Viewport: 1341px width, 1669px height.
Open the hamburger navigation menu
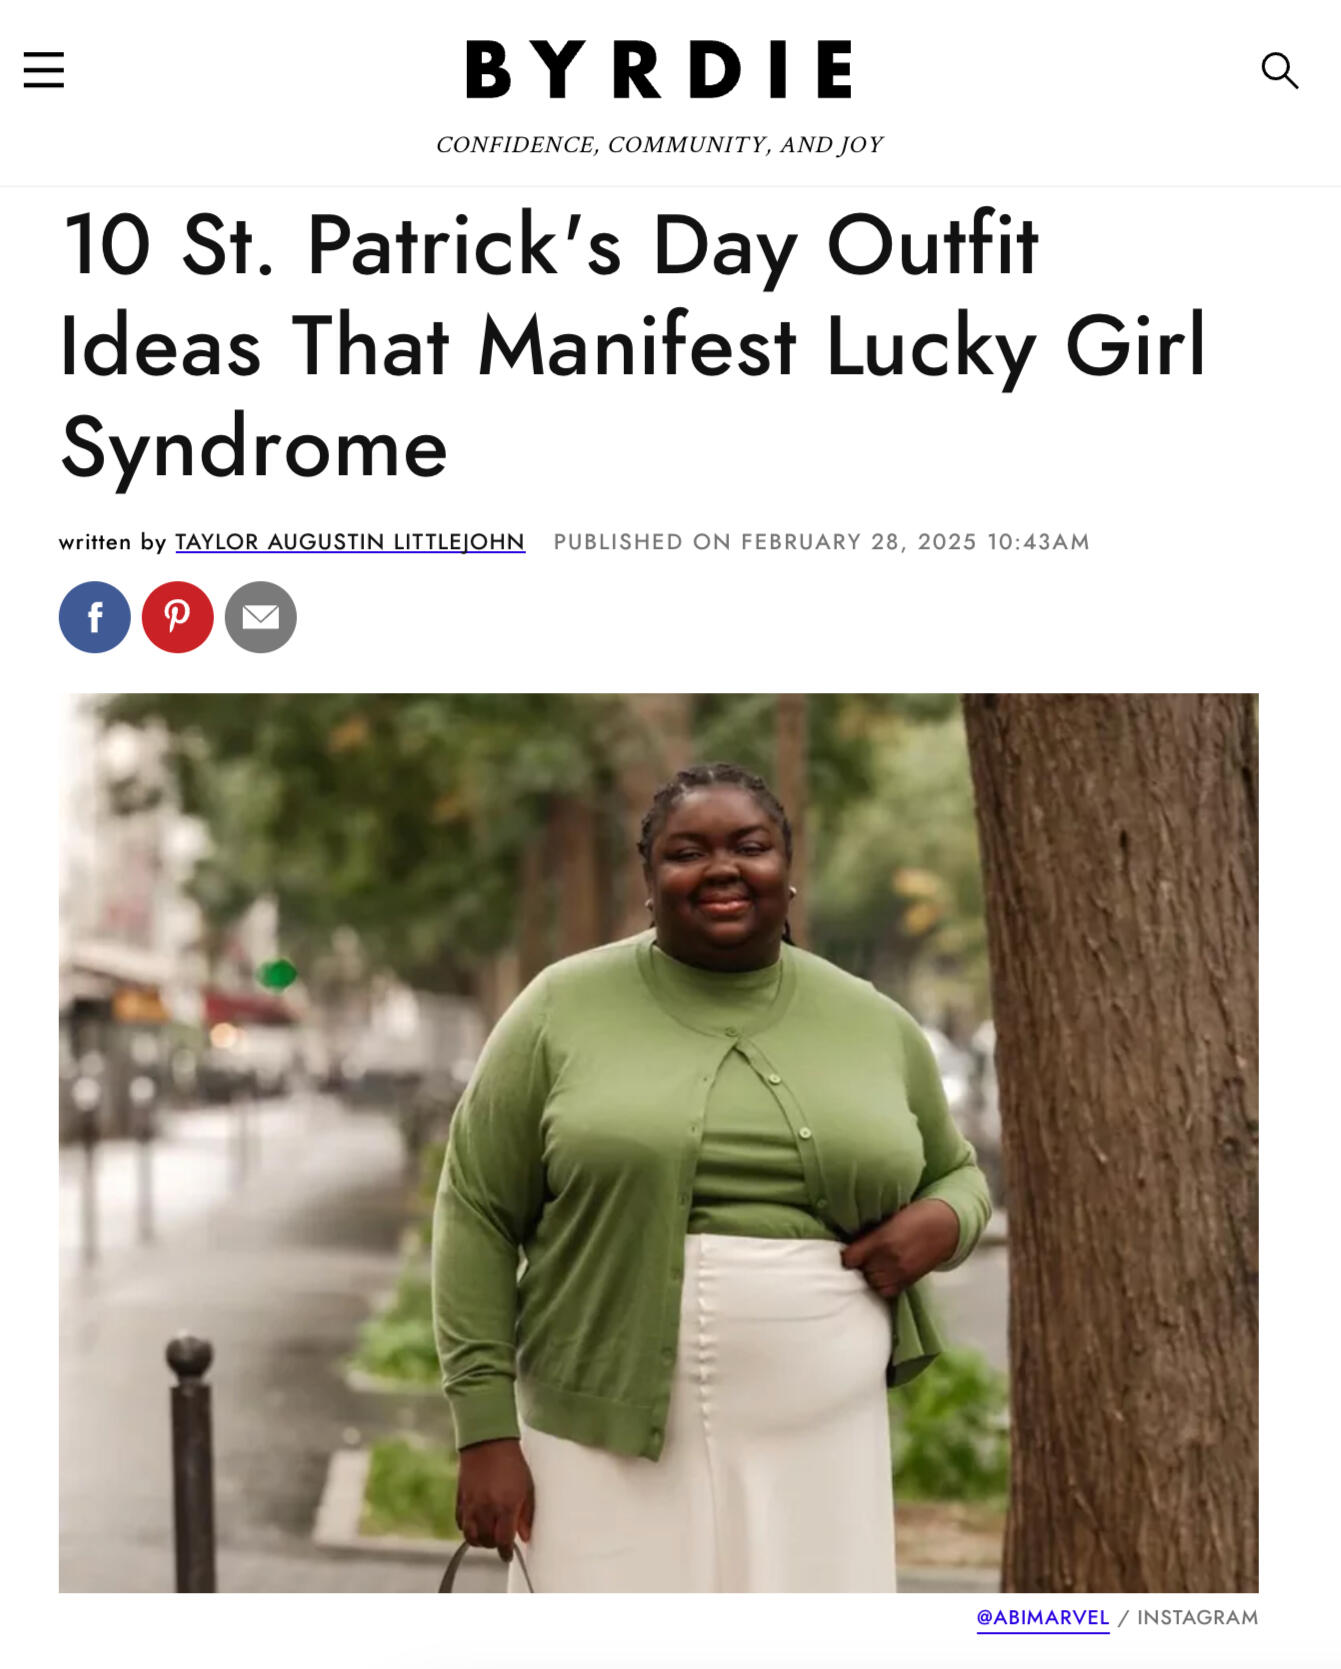pos(44,70)
